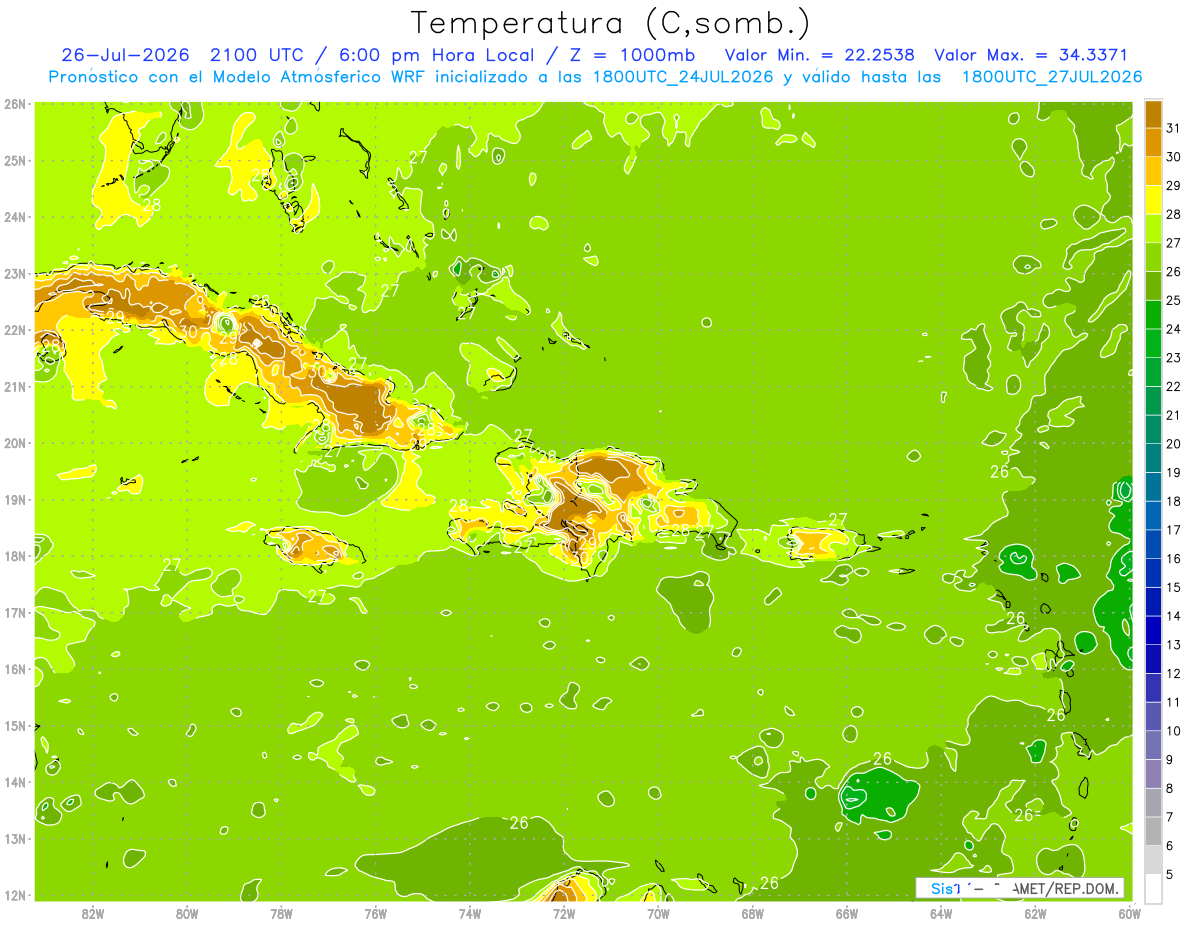
Task: Select the "1800UTC_27JUL2026" valid-until time
Action: pyautogui.click(x=1052, y=77)
